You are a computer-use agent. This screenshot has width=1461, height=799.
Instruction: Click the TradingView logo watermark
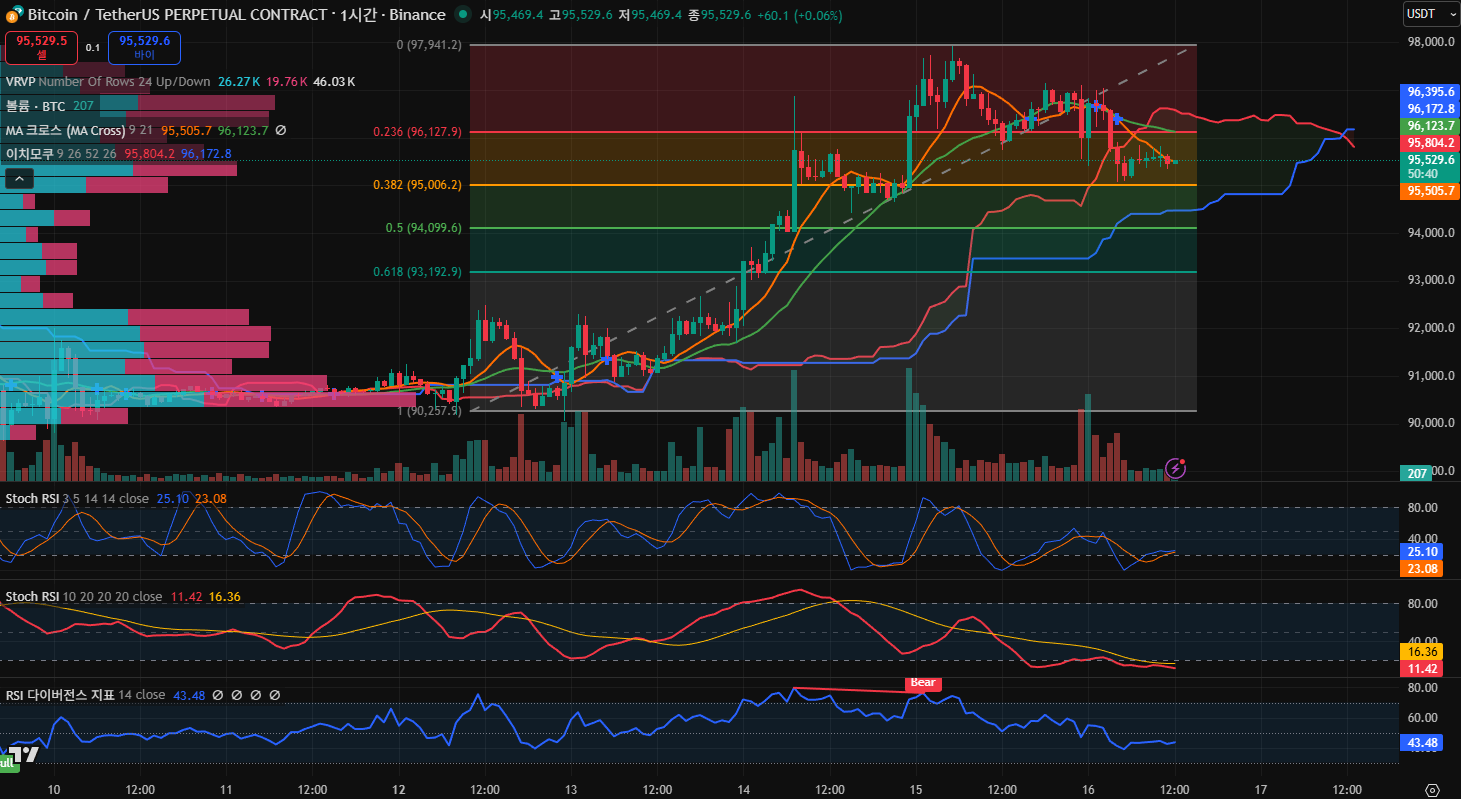26,754
